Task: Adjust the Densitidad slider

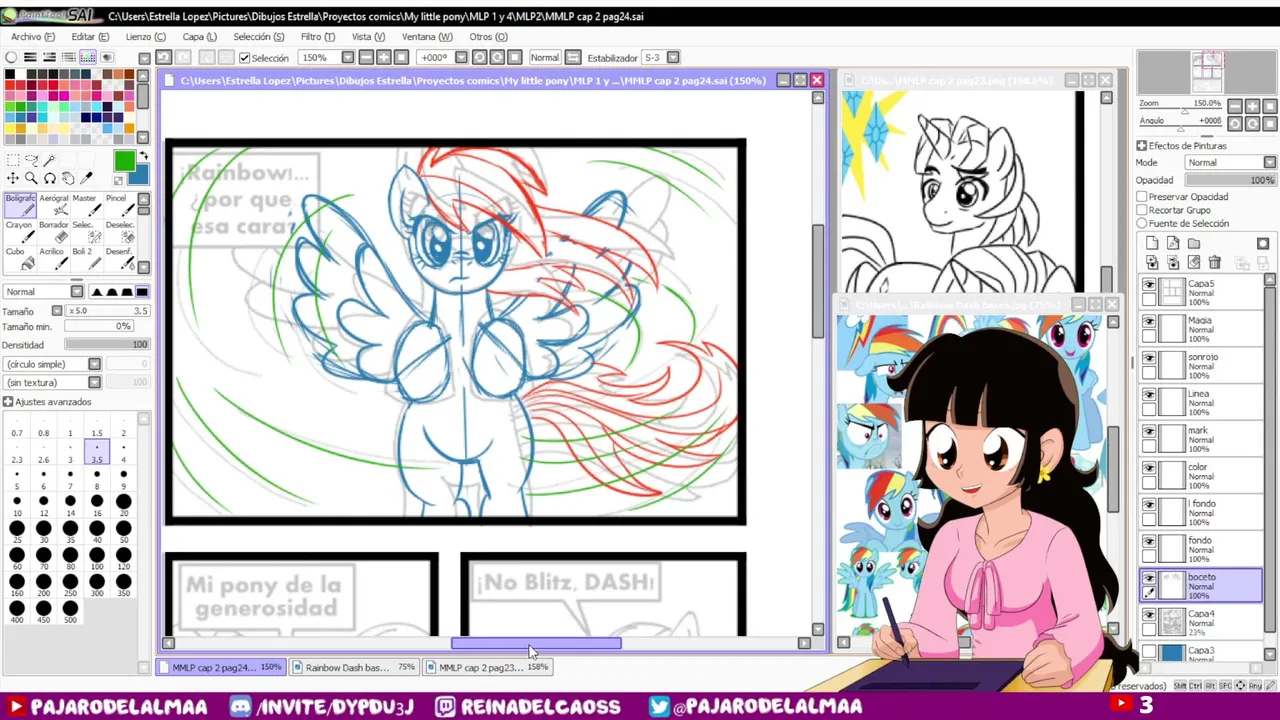Action: (107, 345)
